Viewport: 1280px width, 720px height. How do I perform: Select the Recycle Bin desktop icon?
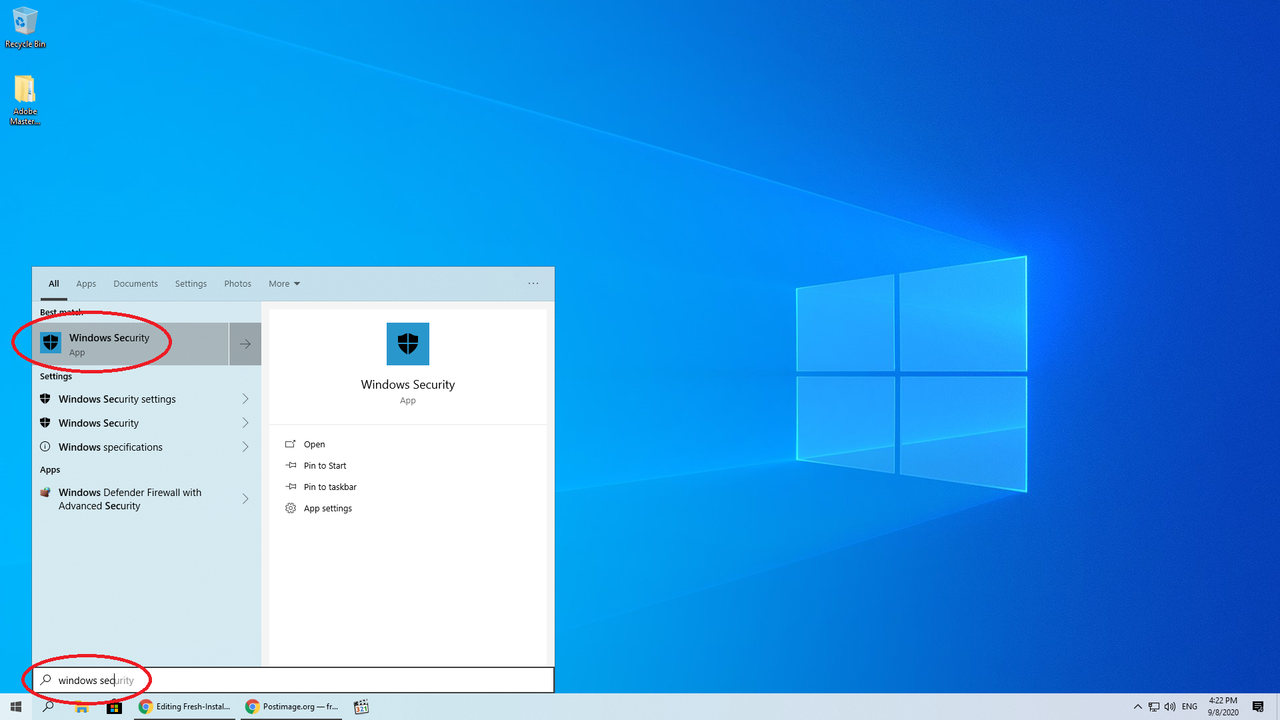tap(25, 27)
